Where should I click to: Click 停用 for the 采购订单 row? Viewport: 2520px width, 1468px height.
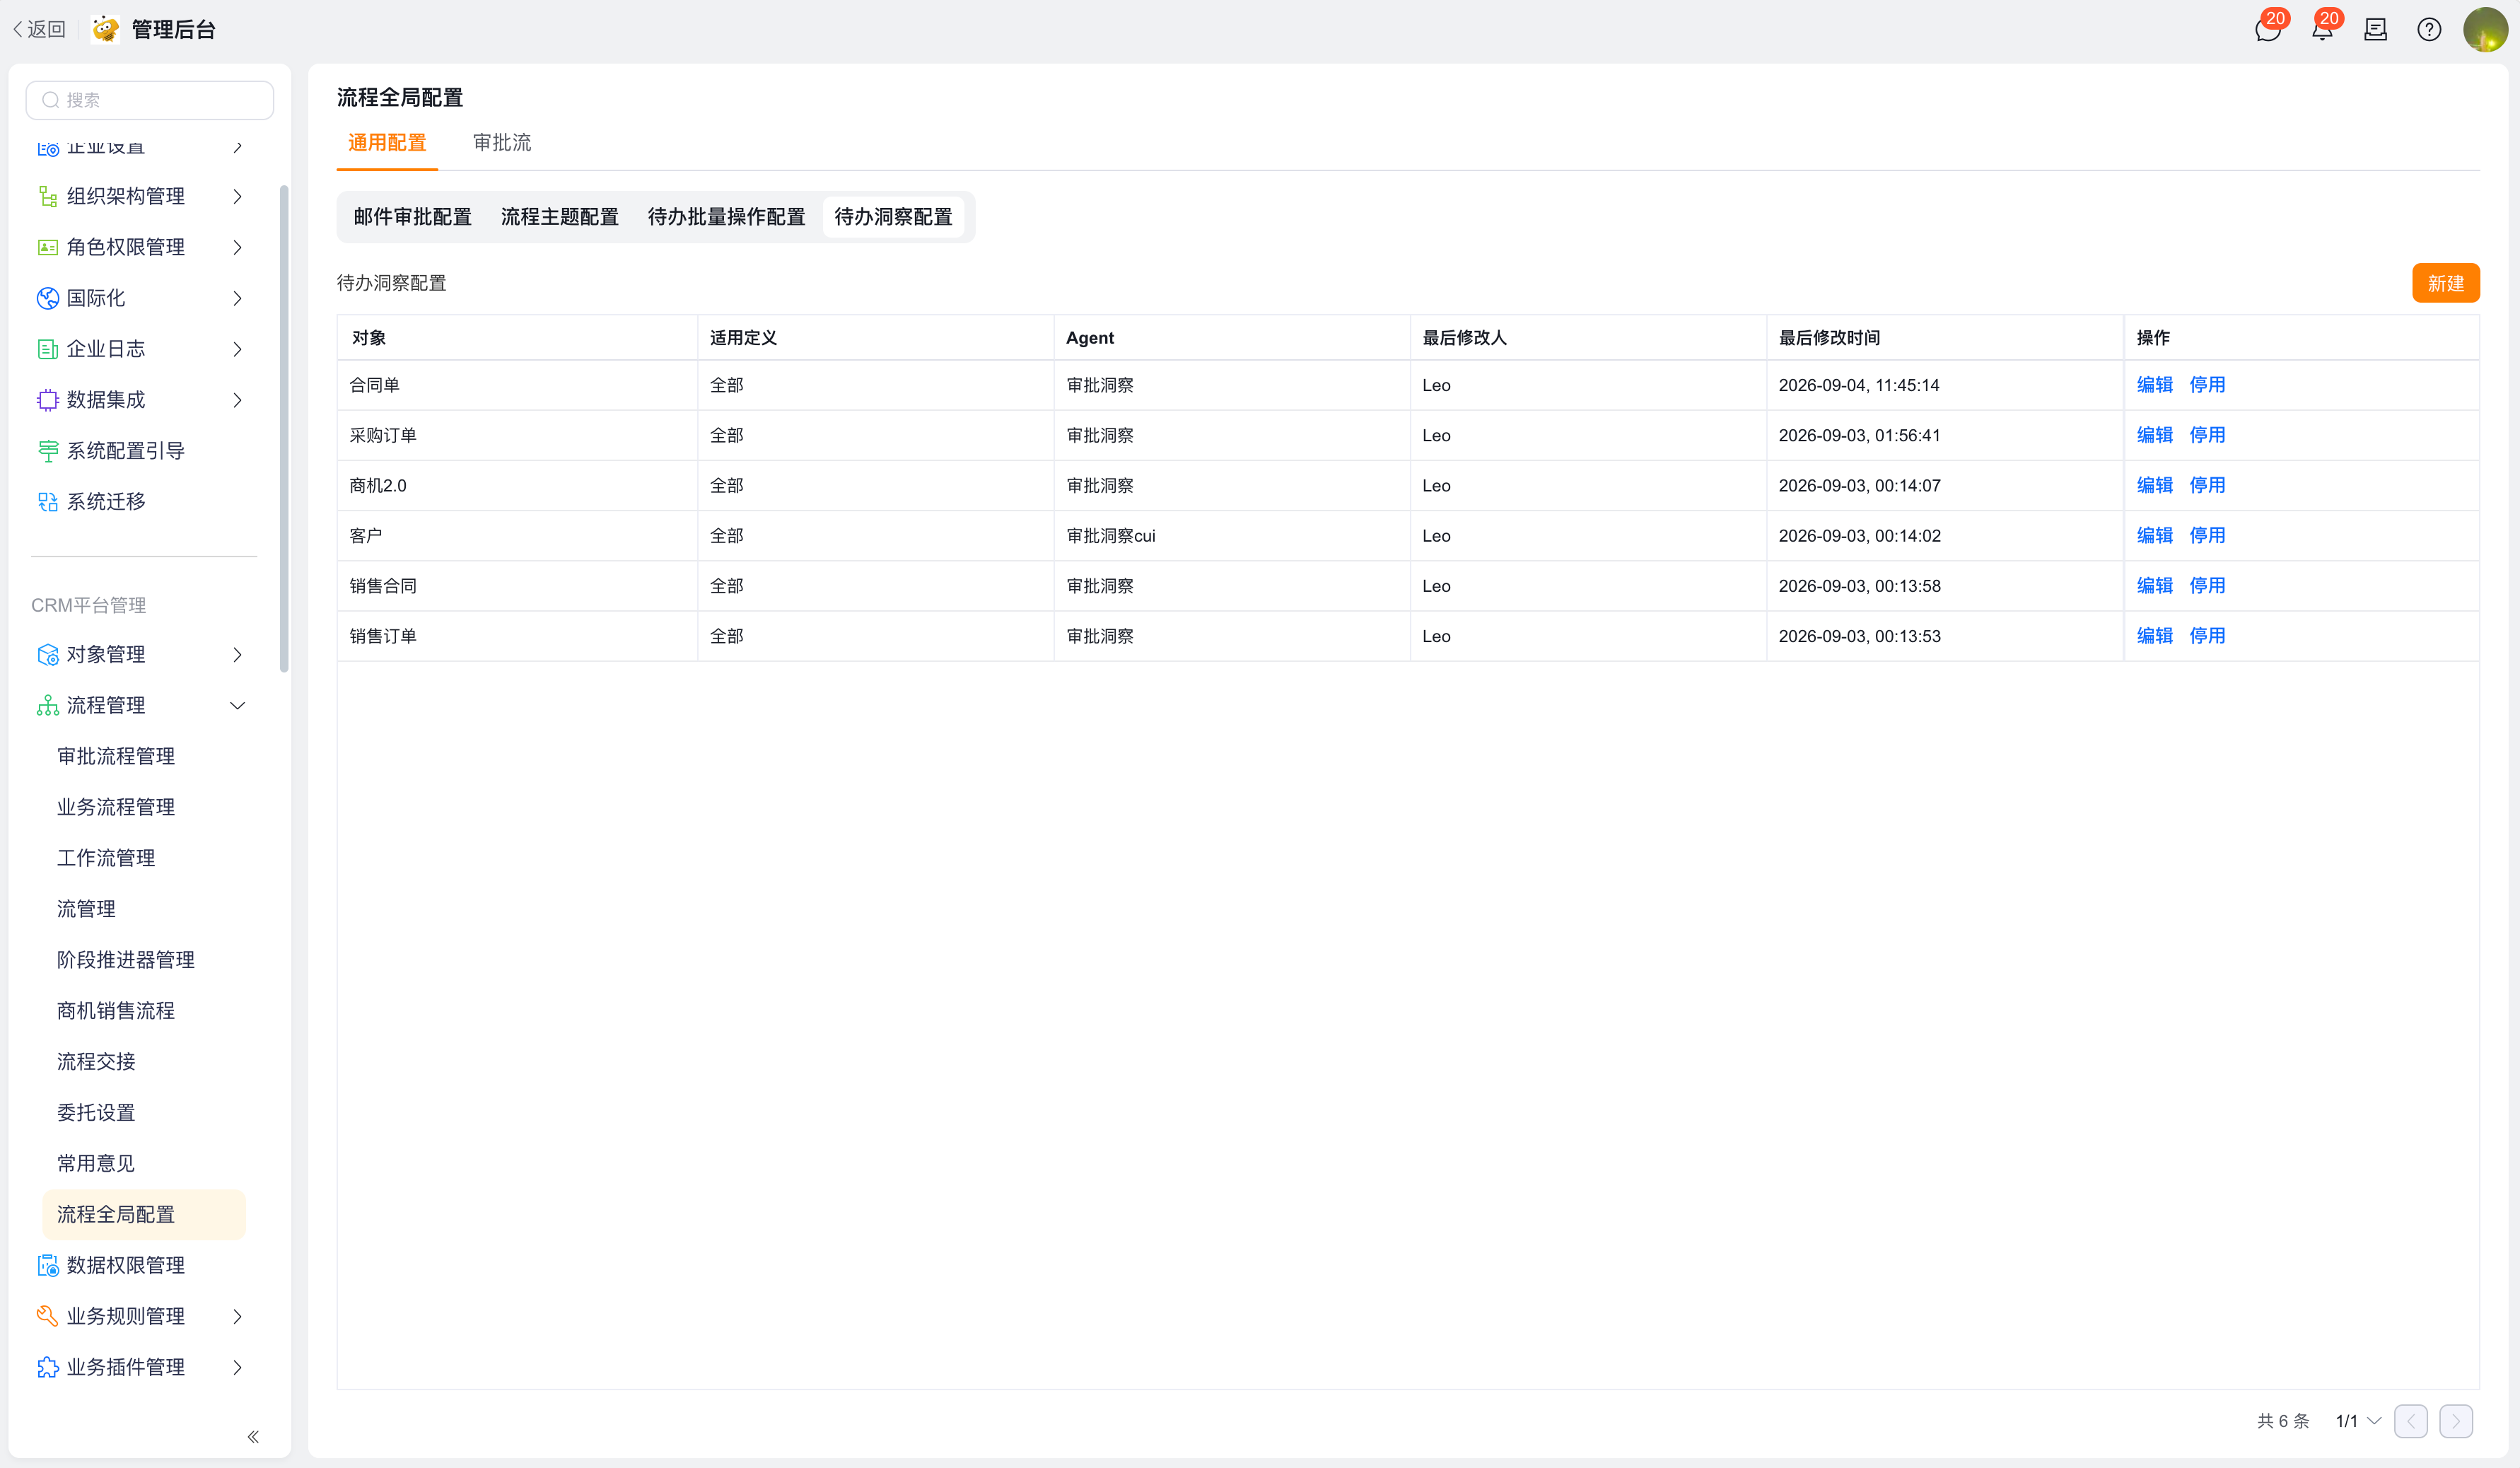[2207, 435]
